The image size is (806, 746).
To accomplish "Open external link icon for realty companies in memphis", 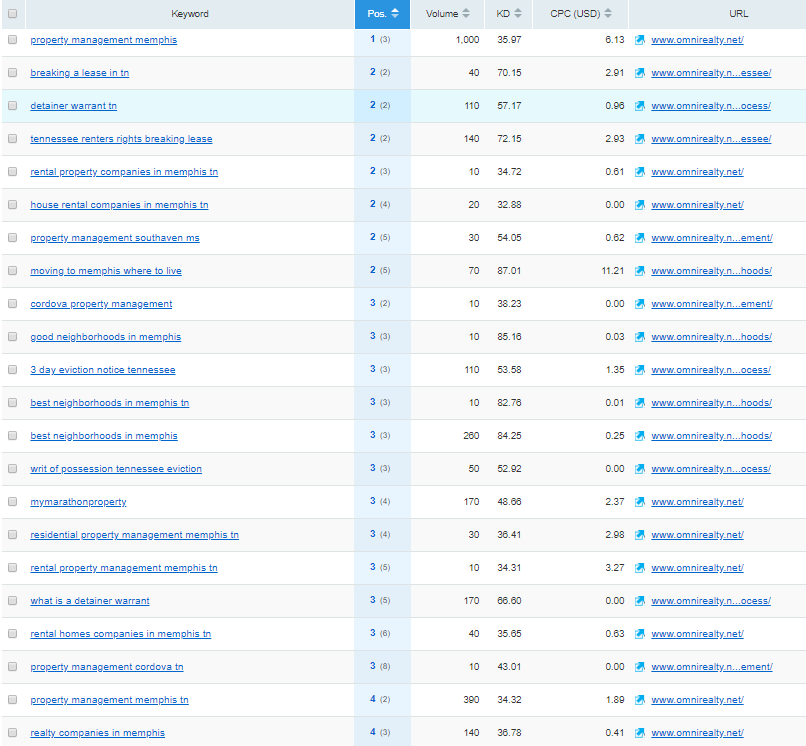I will [639, 733].
